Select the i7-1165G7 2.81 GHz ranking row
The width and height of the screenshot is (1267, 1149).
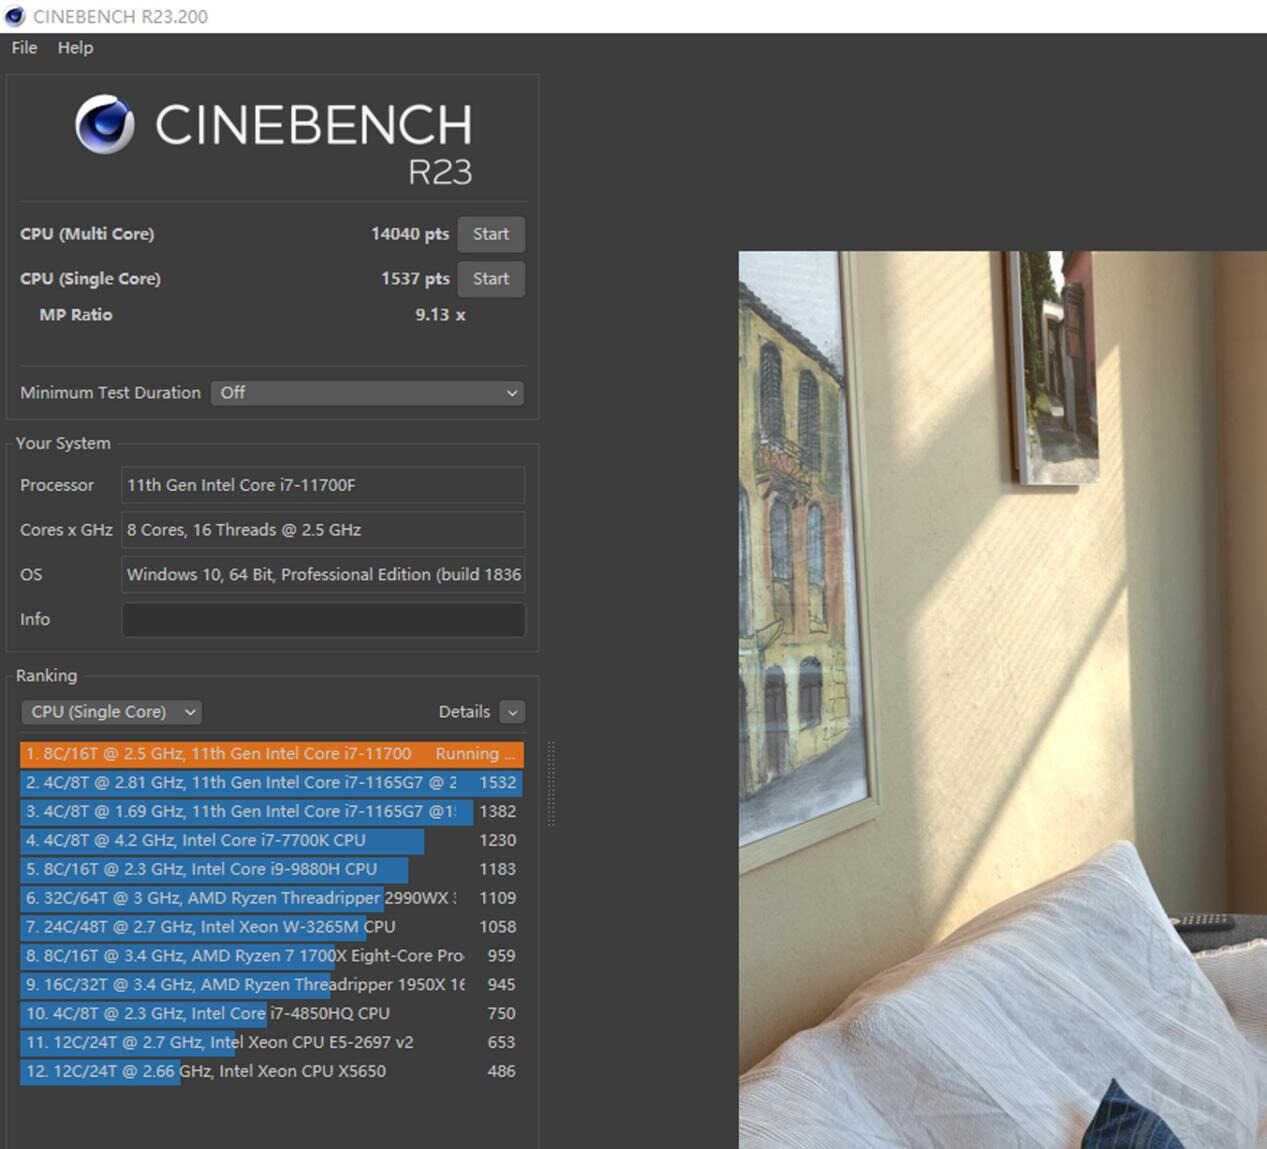(272, 783)
